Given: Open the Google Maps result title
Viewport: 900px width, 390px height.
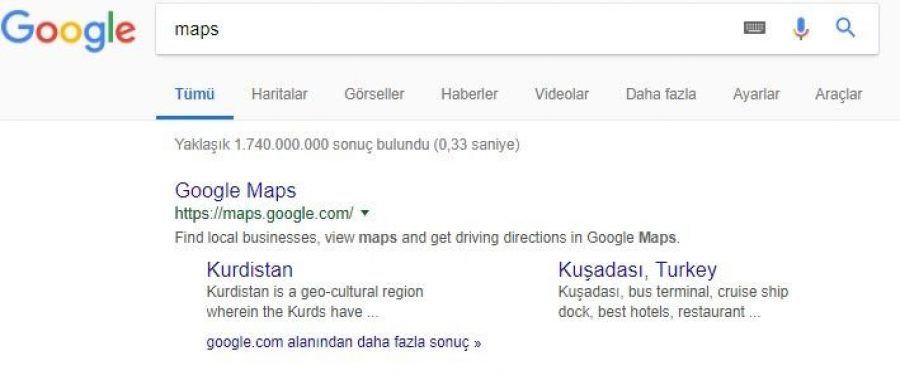Looking at the screenshot, I should (235, 190).
